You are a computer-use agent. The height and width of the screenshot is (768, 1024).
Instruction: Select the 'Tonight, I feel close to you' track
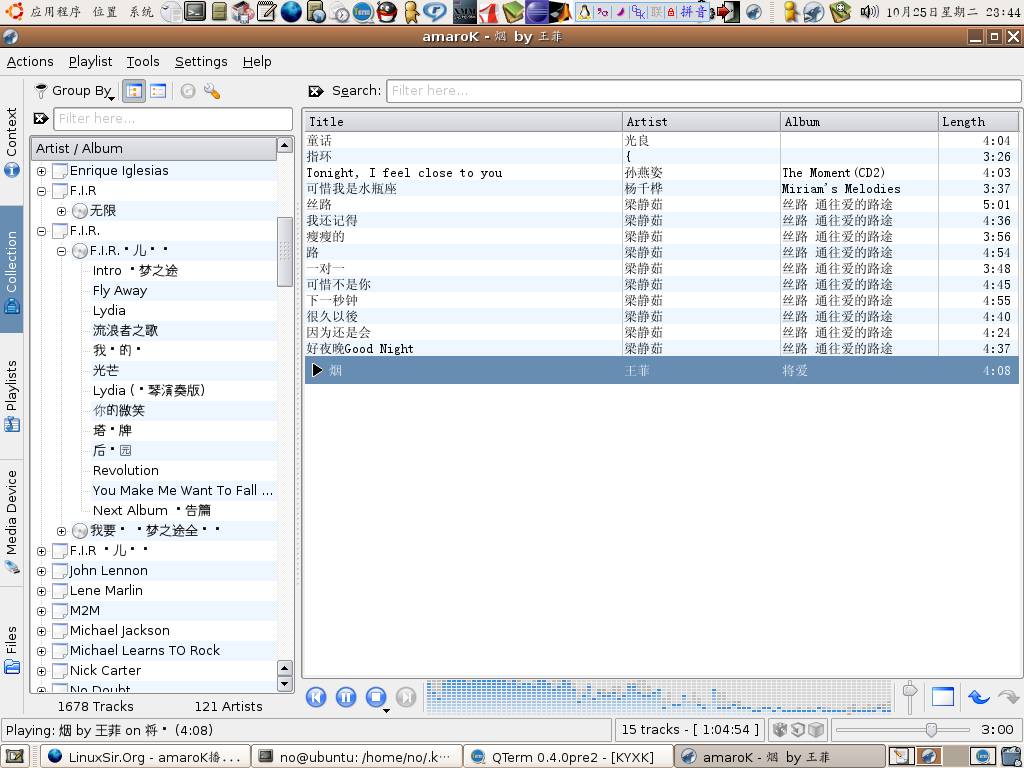(x=661, y=172)
